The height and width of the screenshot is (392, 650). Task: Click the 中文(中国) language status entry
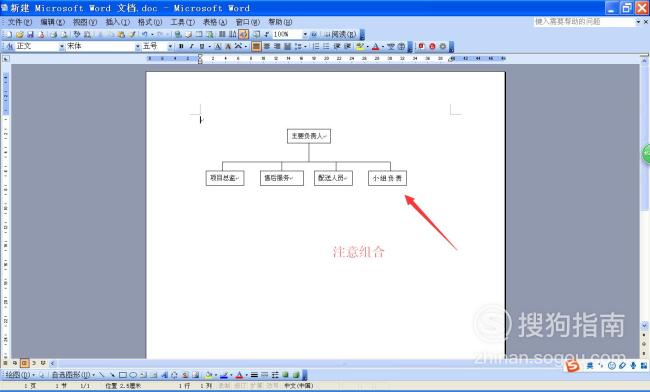[298, 386]
